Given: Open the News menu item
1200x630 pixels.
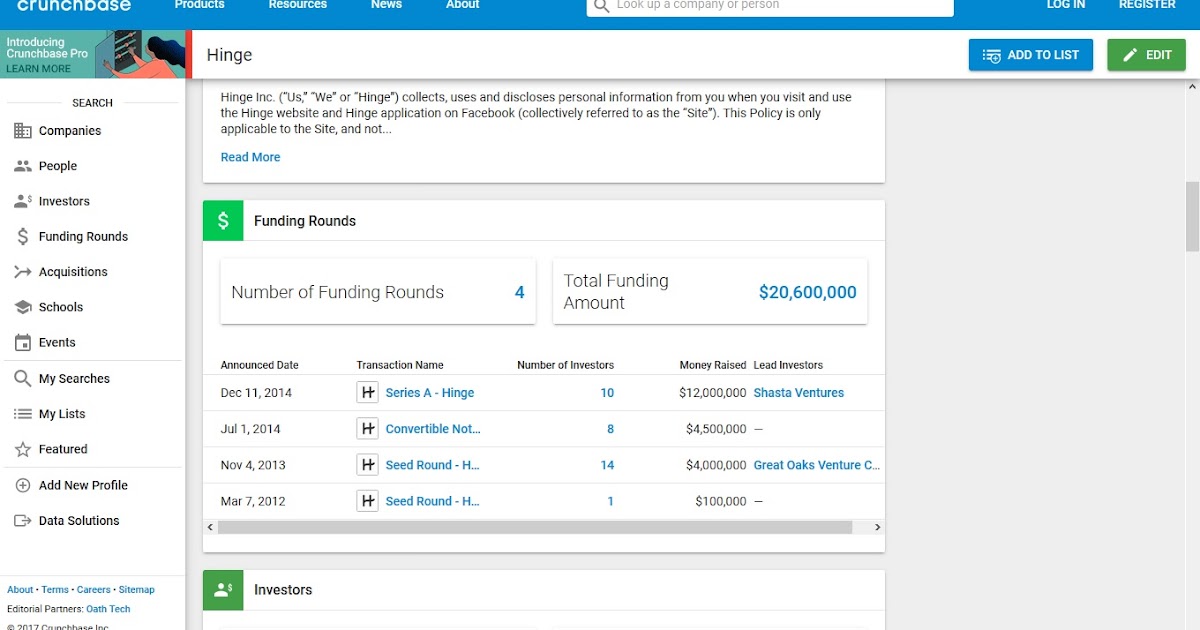Looking at the screenshot, I should tap(386, 5).
